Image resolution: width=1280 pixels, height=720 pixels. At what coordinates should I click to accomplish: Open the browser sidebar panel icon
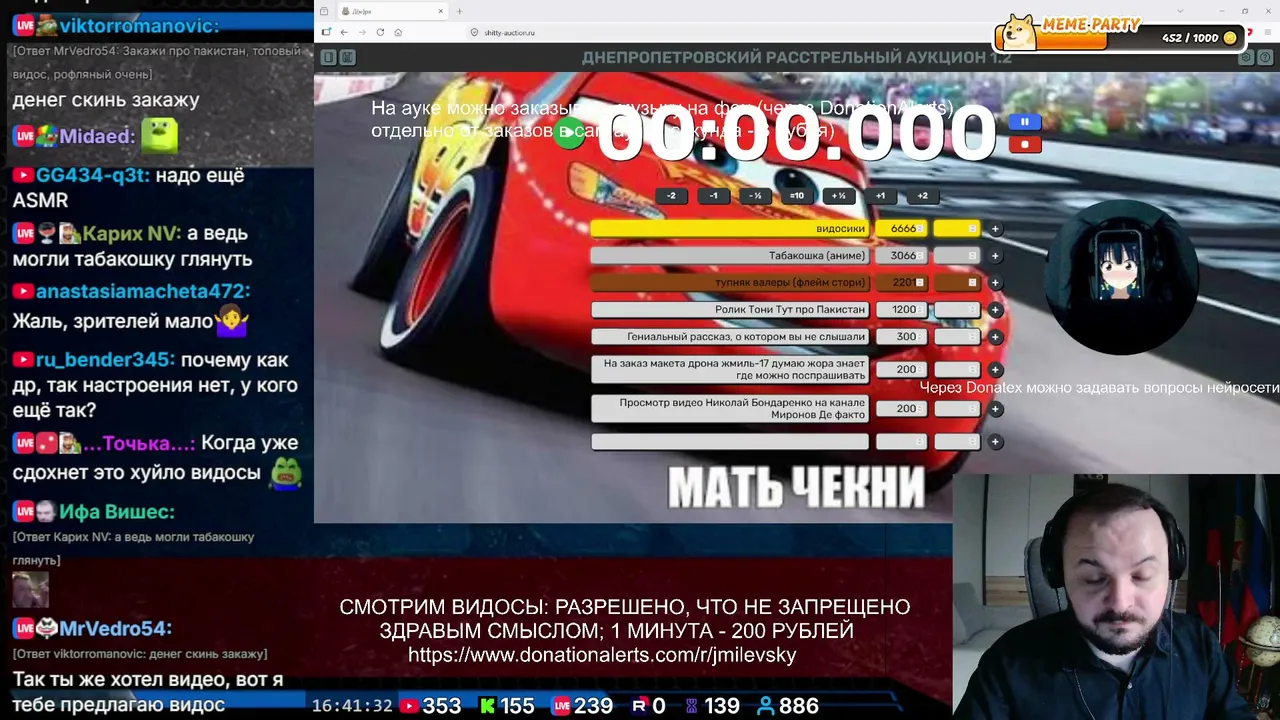tap(326, 32)
